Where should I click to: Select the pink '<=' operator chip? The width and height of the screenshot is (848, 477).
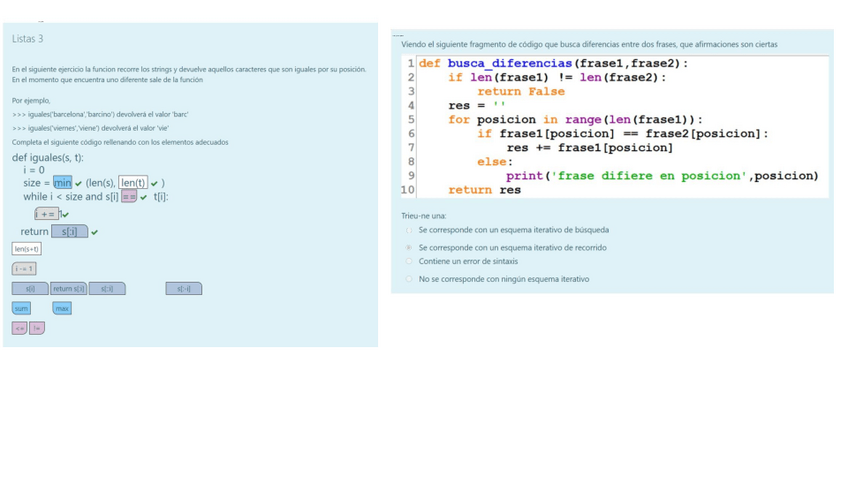(x=19, y=328)
